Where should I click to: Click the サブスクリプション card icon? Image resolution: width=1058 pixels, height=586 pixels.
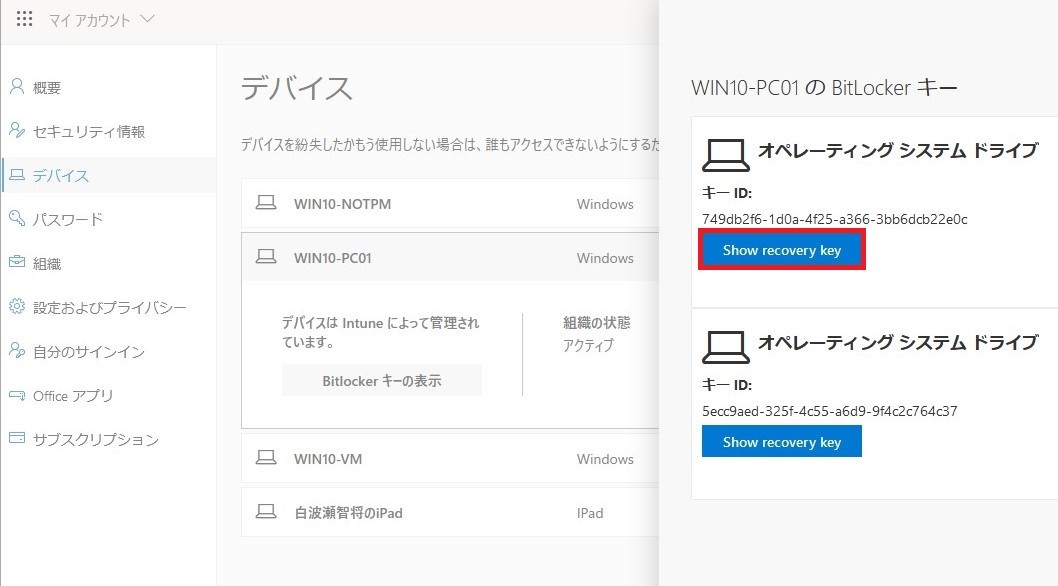(17, 438)
